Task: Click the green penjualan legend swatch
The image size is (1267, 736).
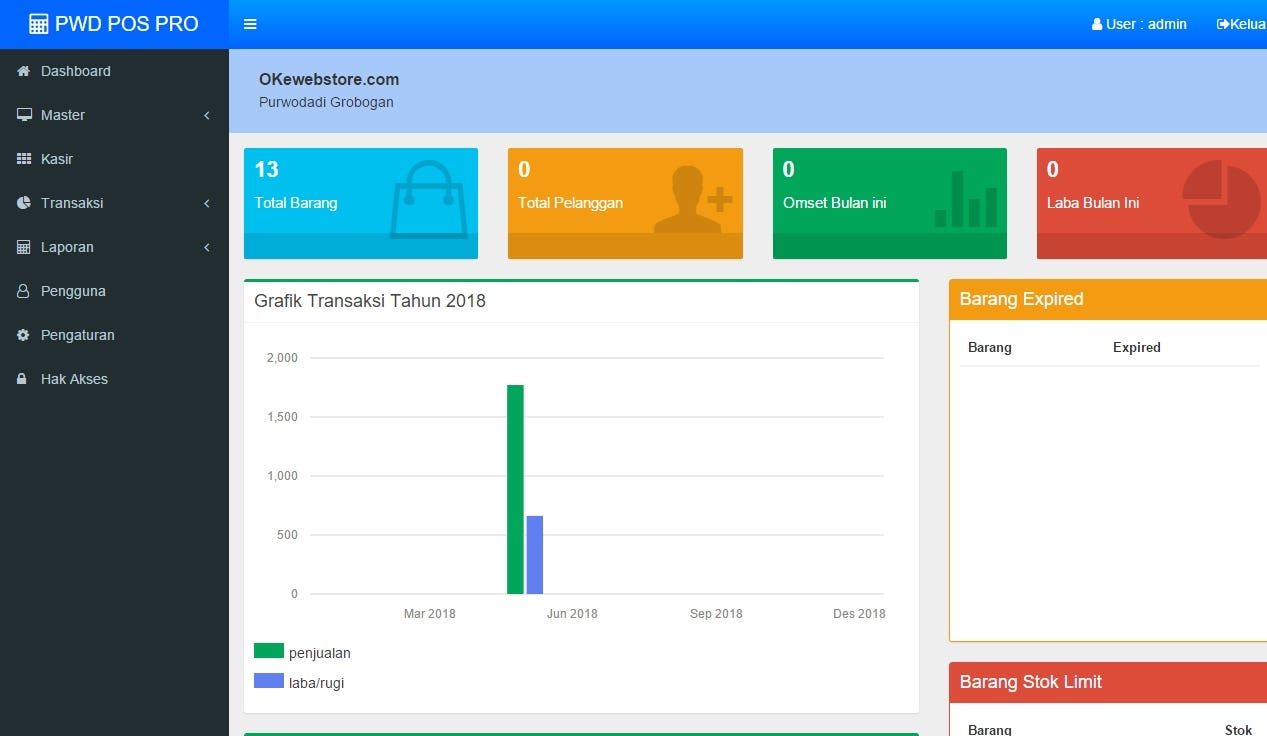Action: click(x=269, y=651)
